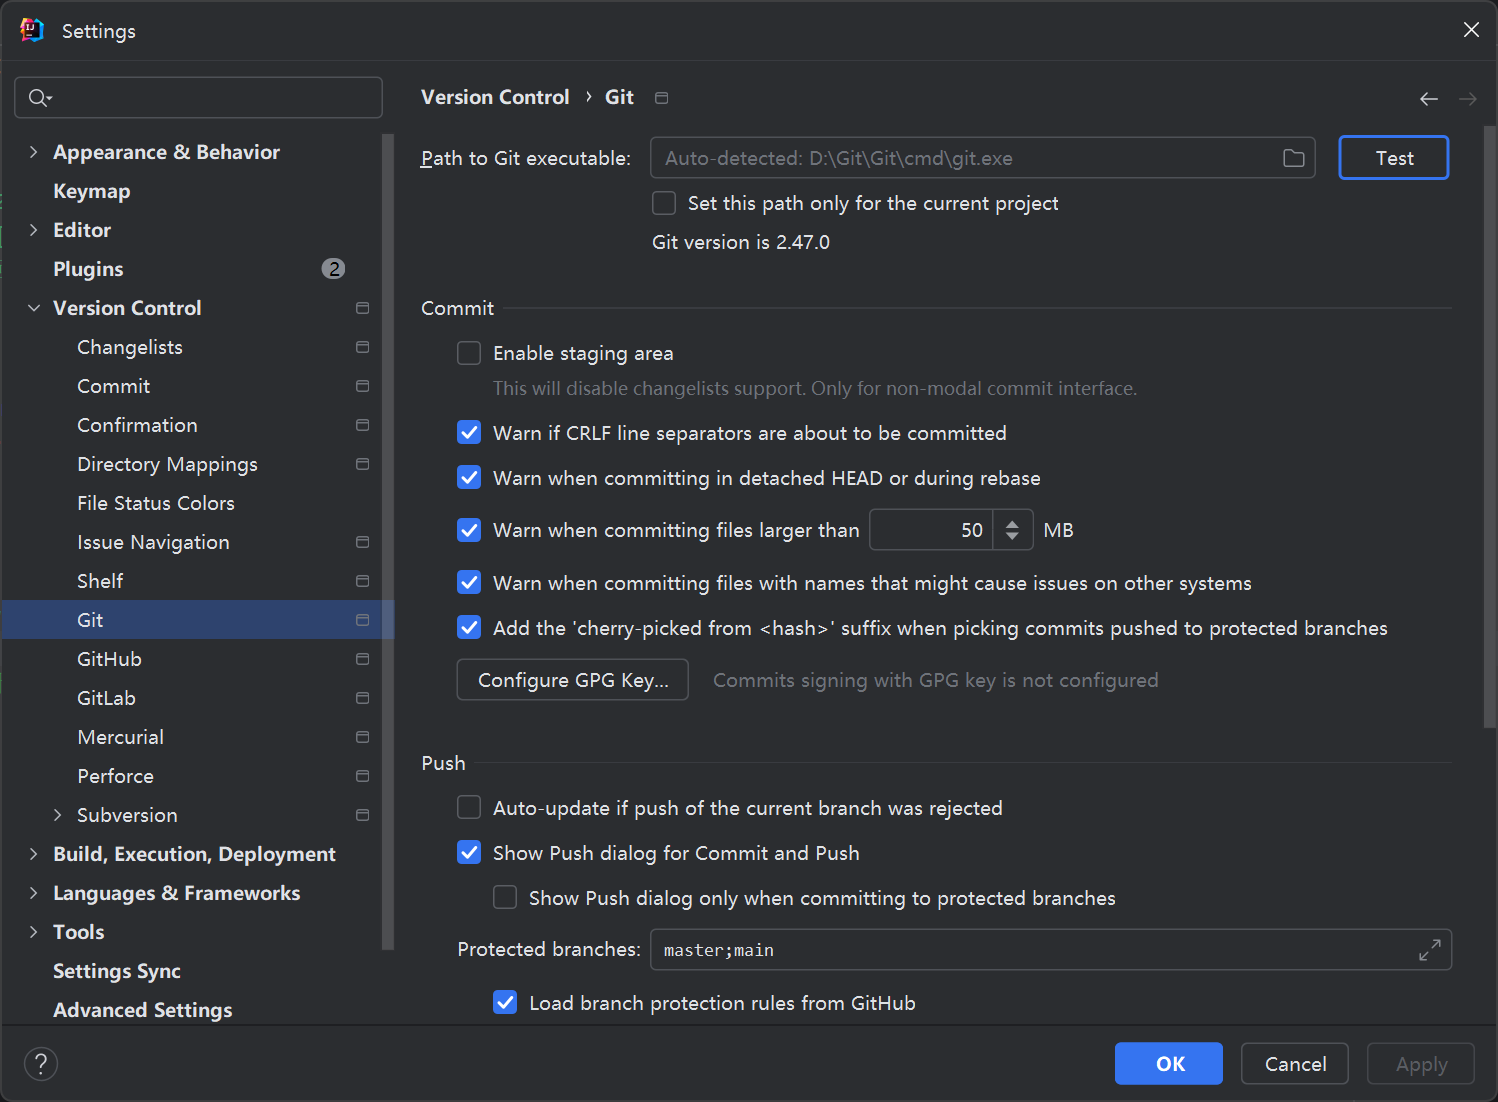Click the help question mark icon
Viewport: 1498px width, 1102px height.
coord(41,1064)
